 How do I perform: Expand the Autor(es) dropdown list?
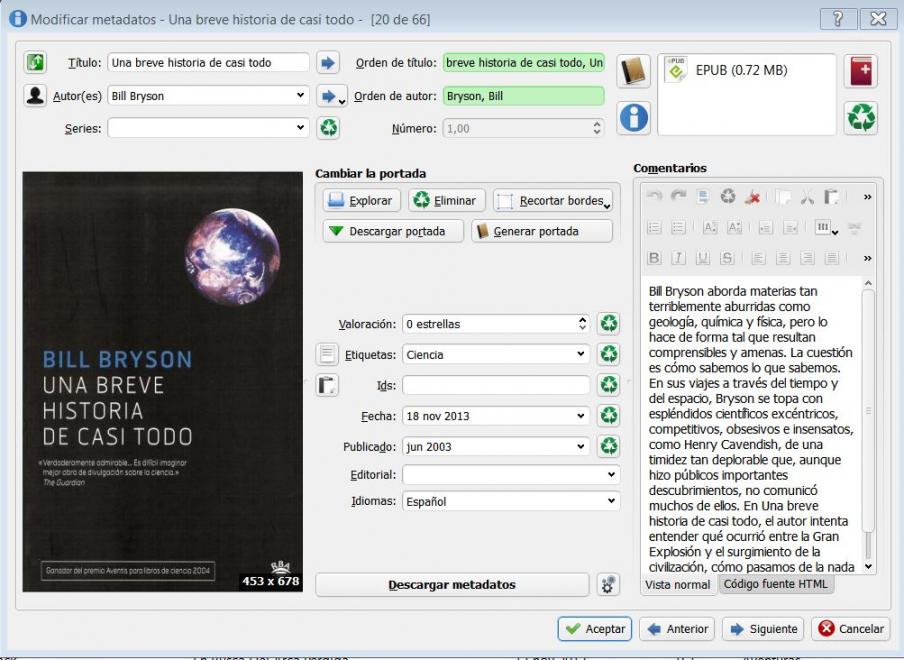click(x=301, y=96)
